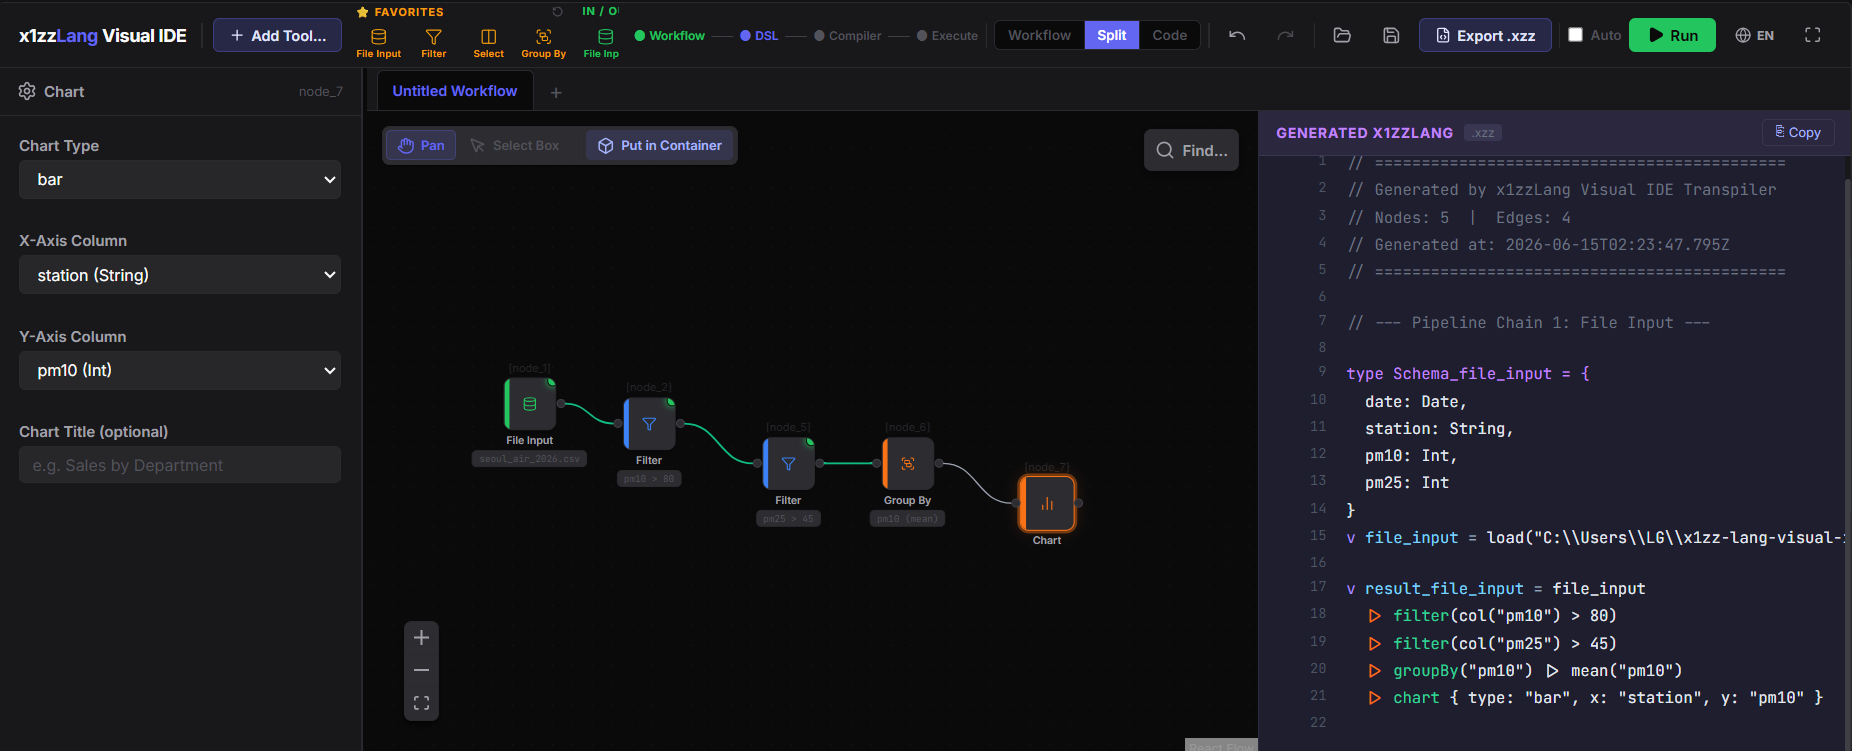Viewport: 1852px width, 751px height.
Task: Click the type Schema_file_input code line
Action: 1467,374
